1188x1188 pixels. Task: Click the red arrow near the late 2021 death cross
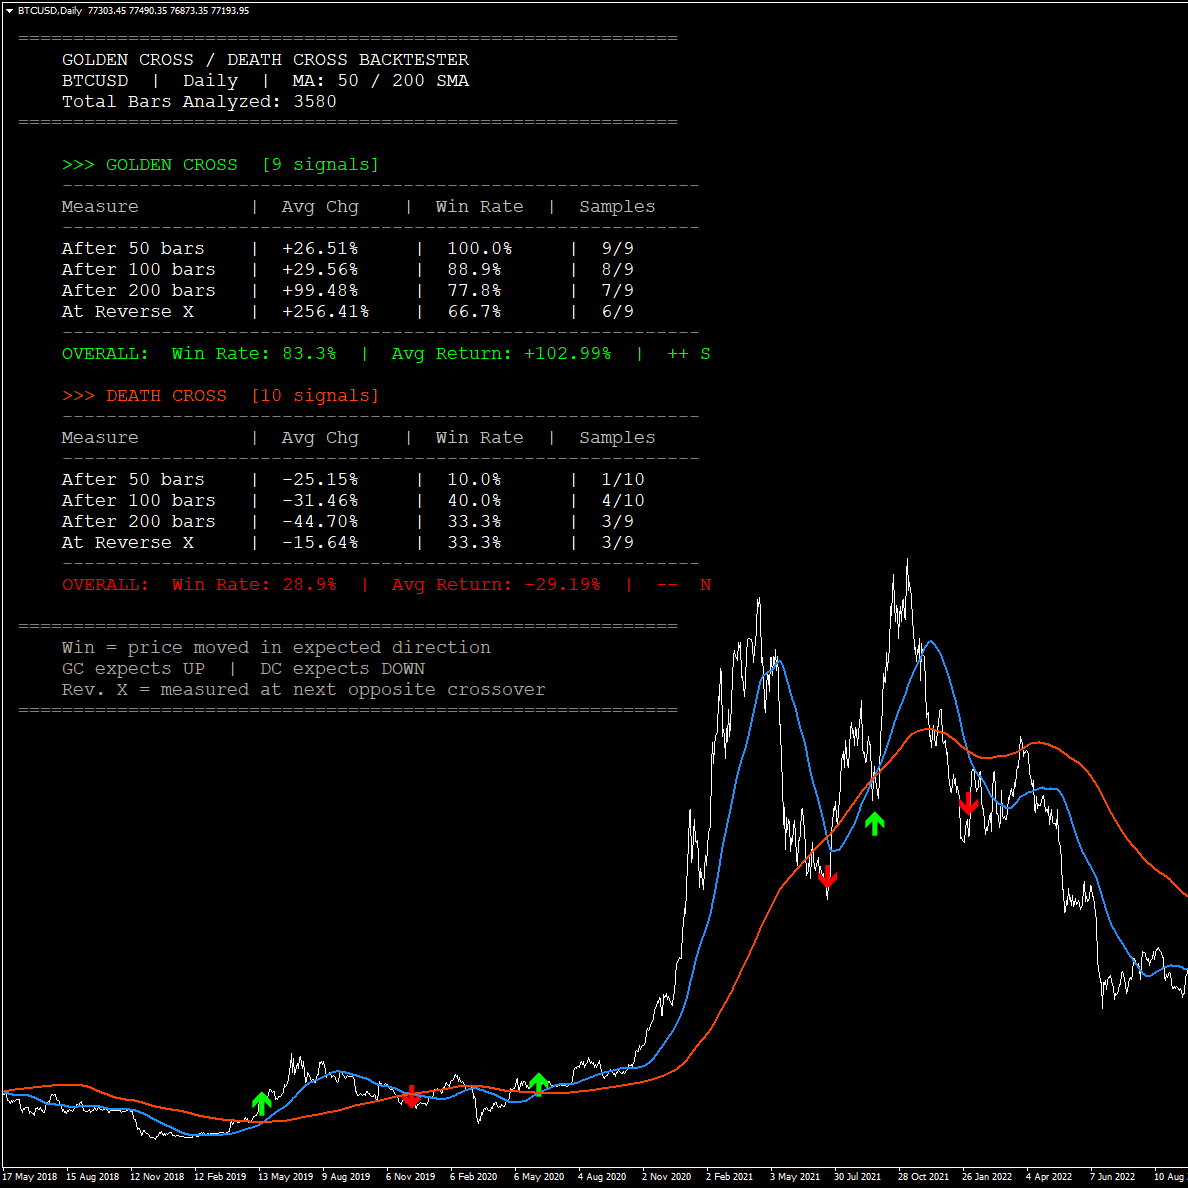969,803
